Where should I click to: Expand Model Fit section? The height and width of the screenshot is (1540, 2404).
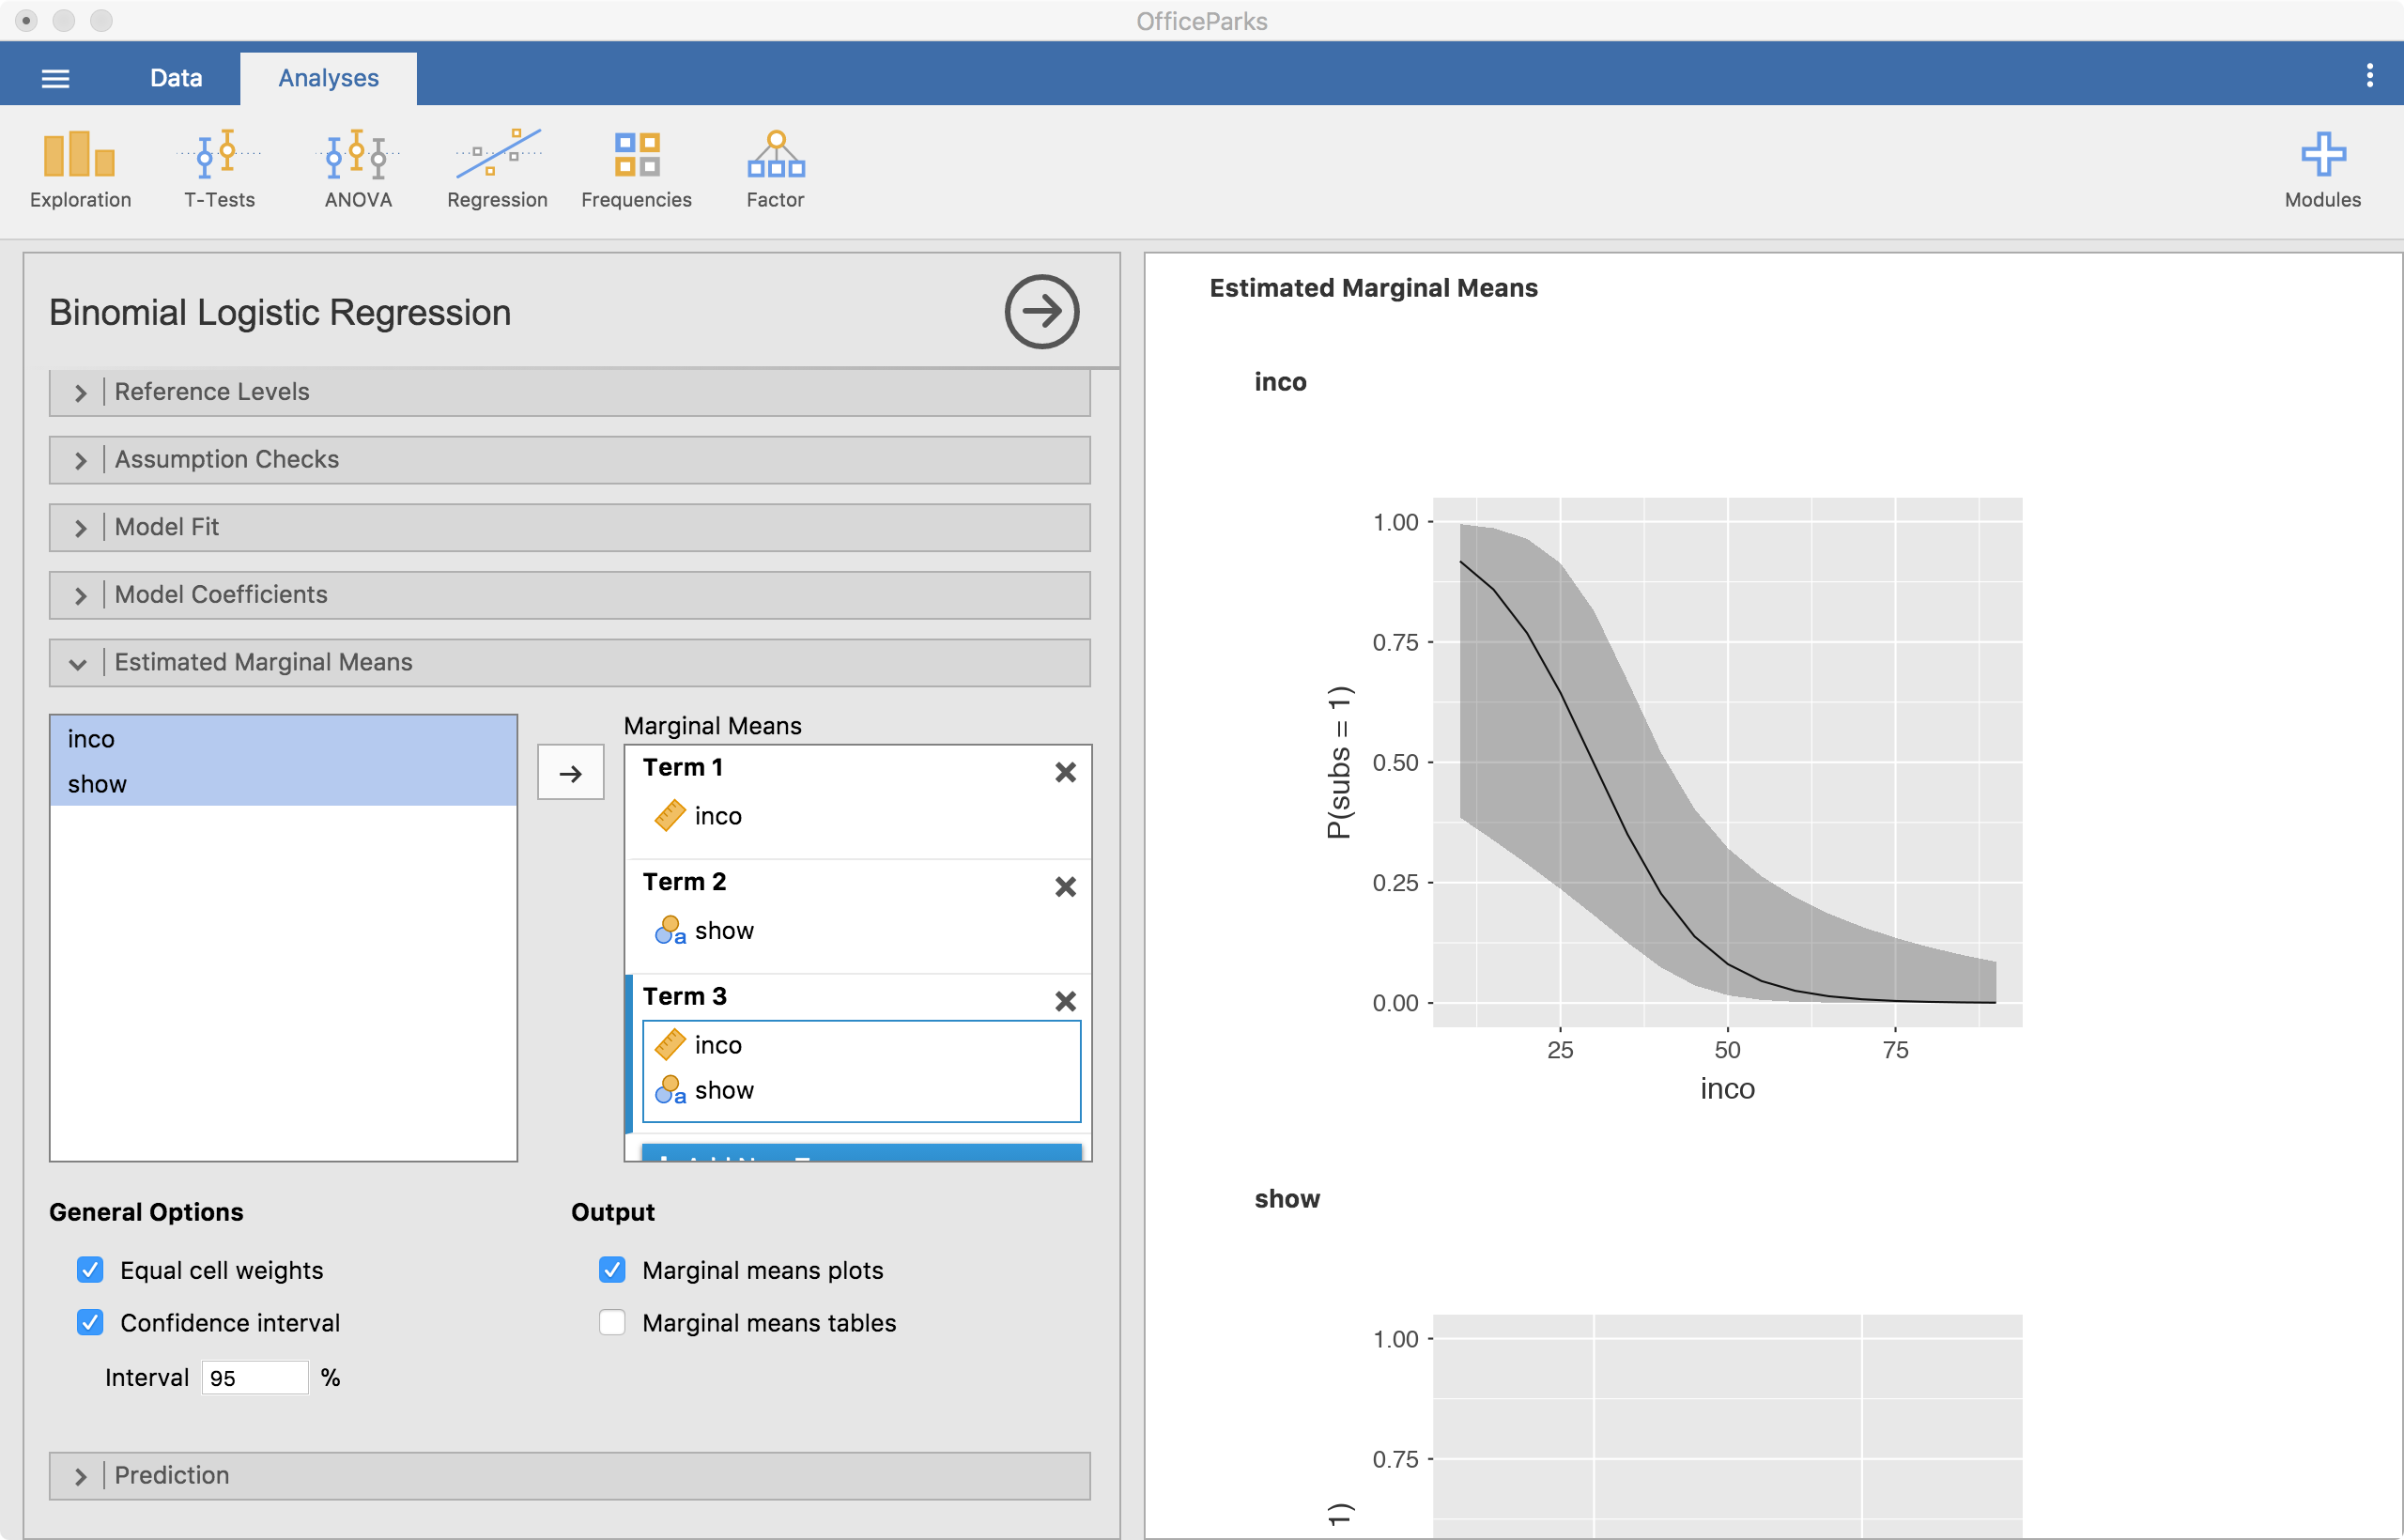(569, 527)
